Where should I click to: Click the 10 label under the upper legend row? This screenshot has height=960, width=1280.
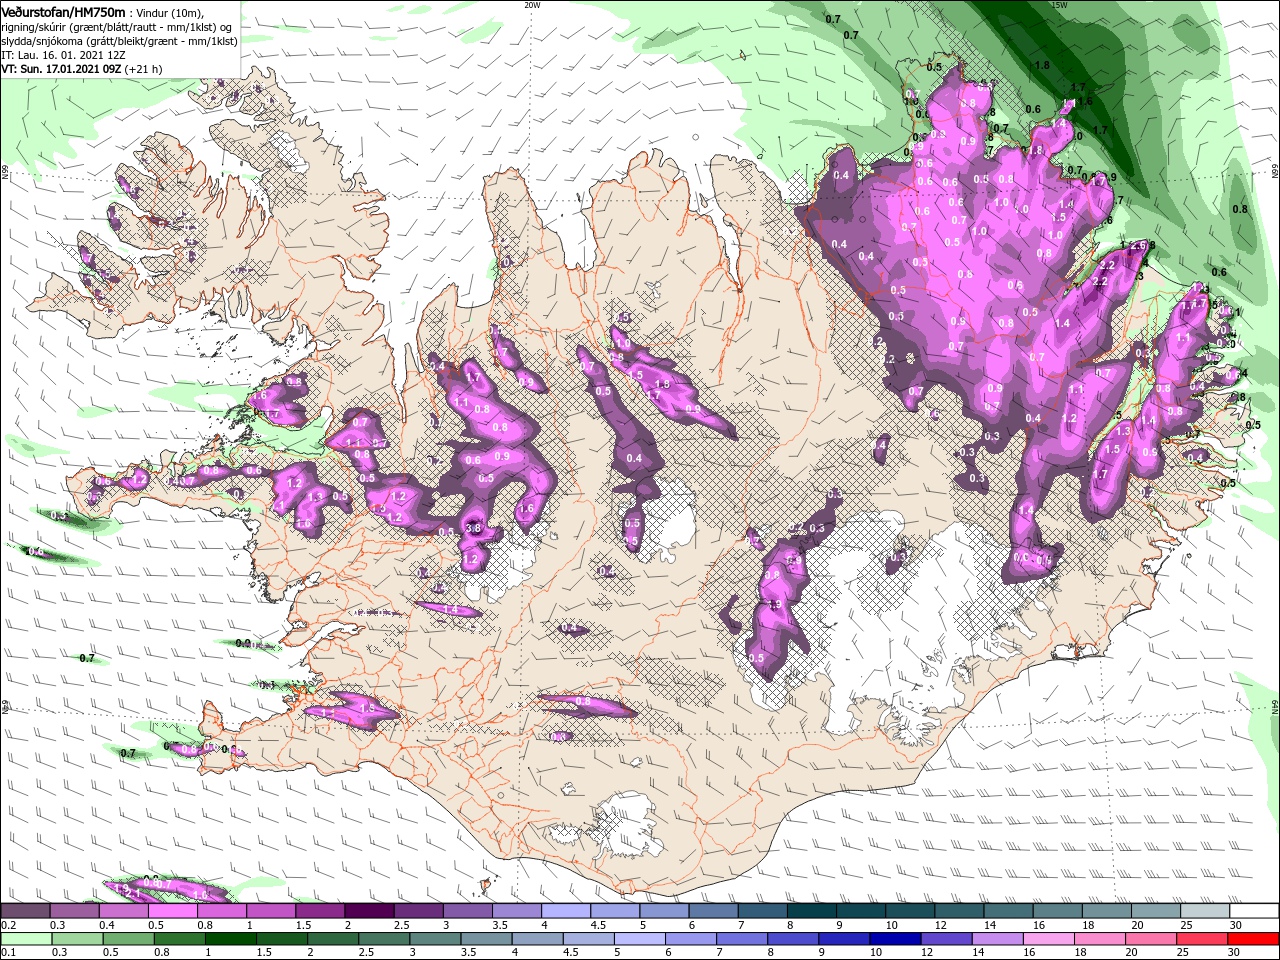[x=891, y=925]
